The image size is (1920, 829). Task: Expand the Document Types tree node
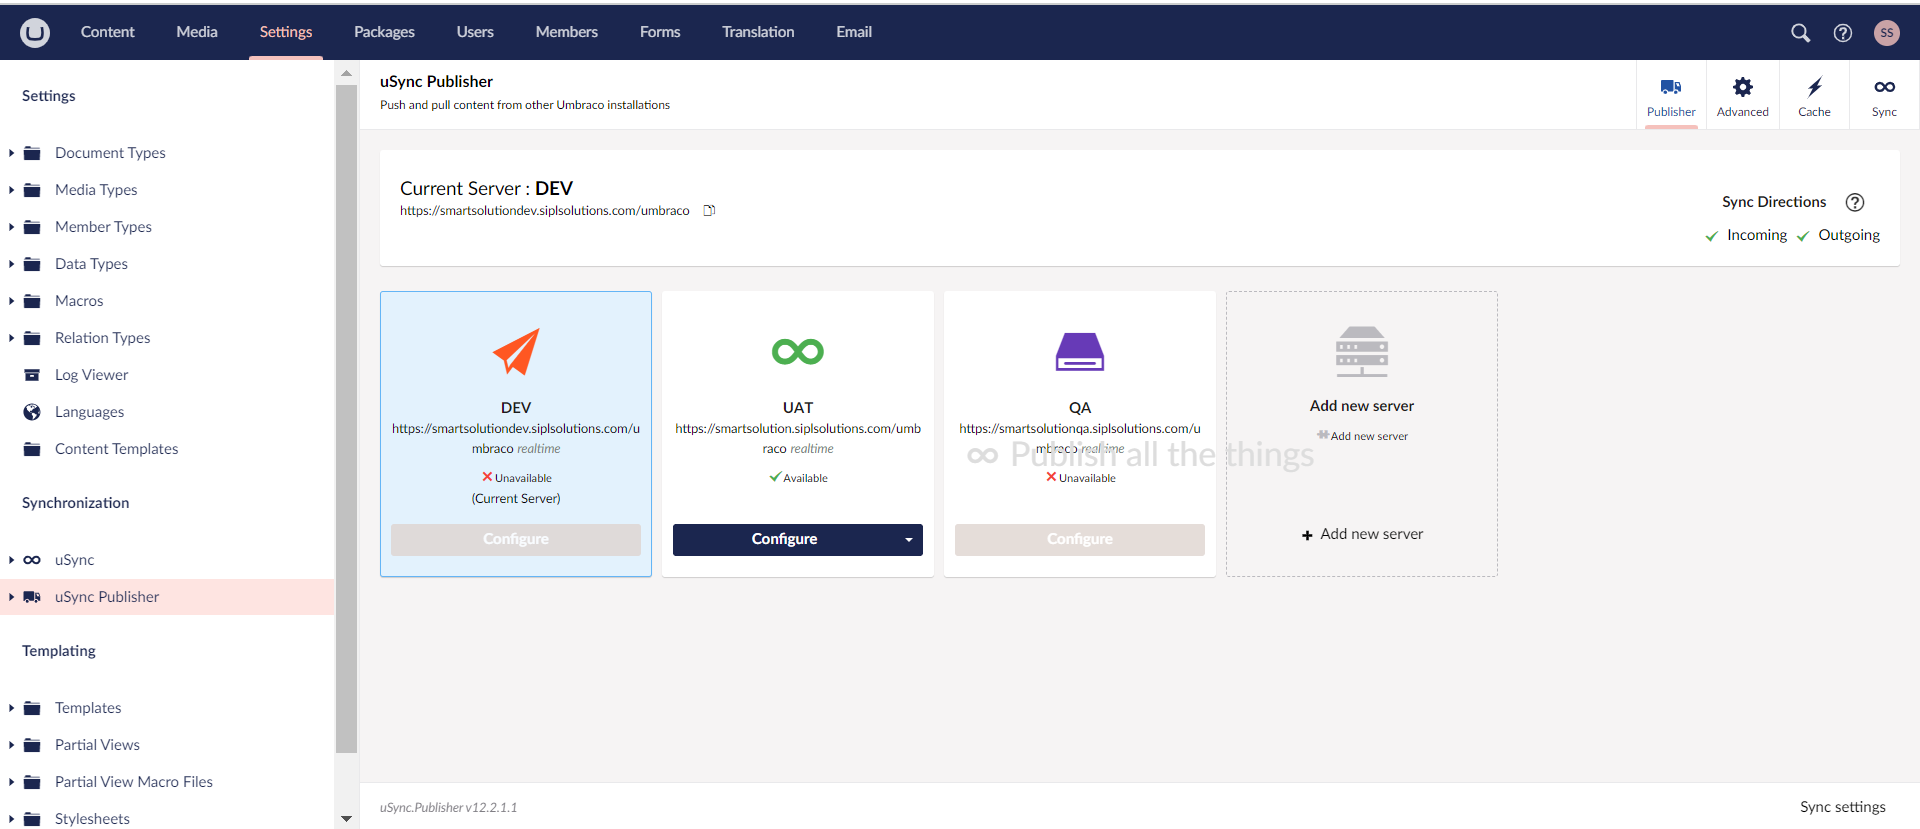pyautogui.click(x=11, y=153)
